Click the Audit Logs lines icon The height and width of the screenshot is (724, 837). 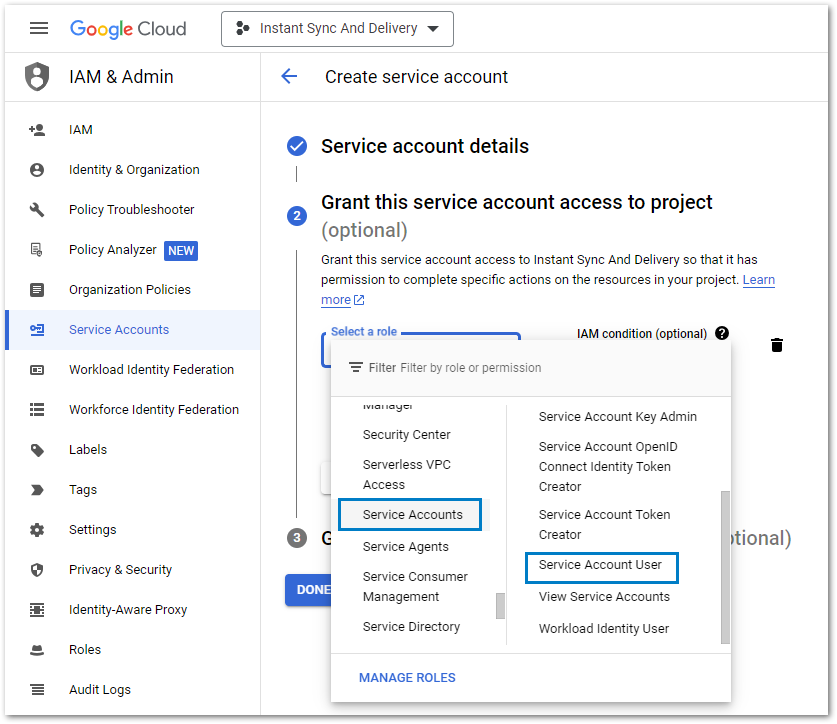coord(37,690)
